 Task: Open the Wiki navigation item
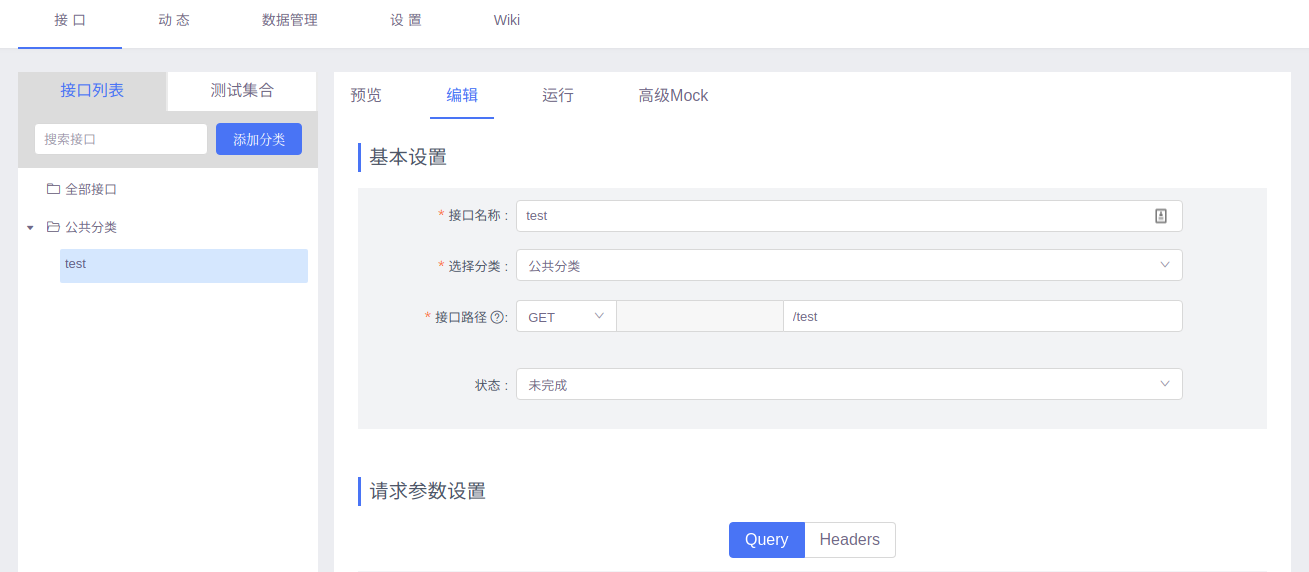[x=507, y=20]
